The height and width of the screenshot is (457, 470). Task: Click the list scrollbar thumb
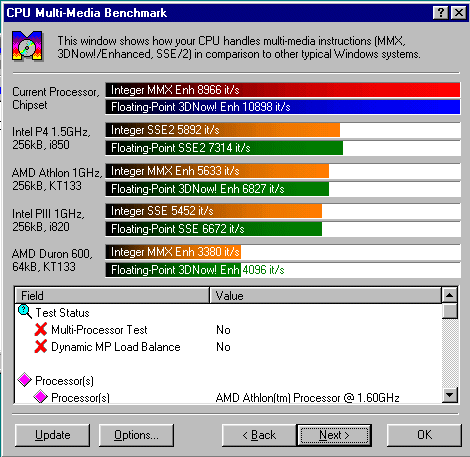450,311
